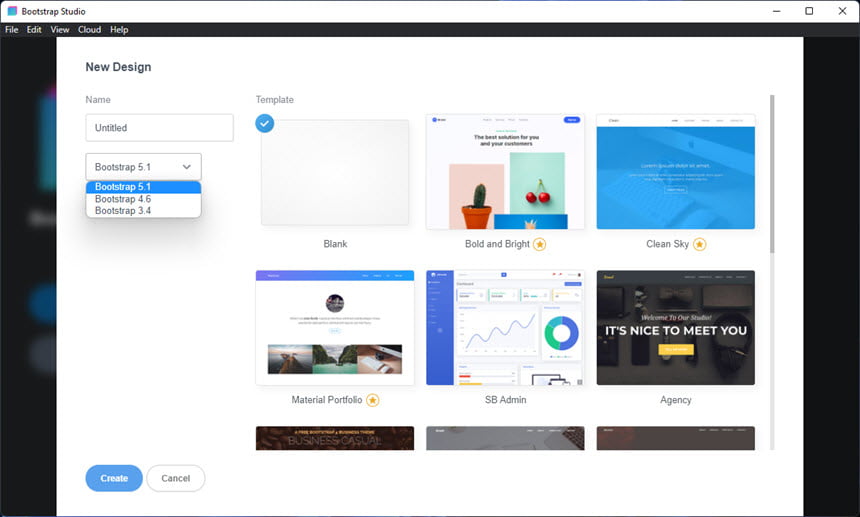
Task: Click the star badge beside Clean Sky
Action: click(699, 244)
